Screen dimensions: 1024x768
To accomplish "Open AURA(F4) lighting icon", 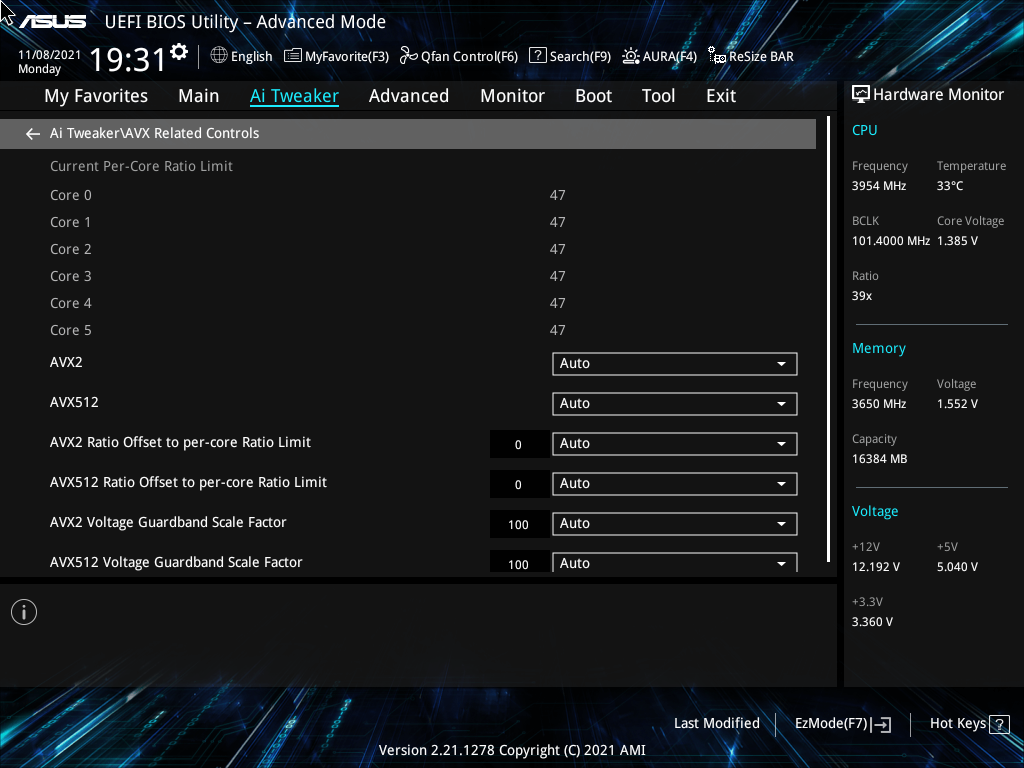I will (x=630, y=56).
